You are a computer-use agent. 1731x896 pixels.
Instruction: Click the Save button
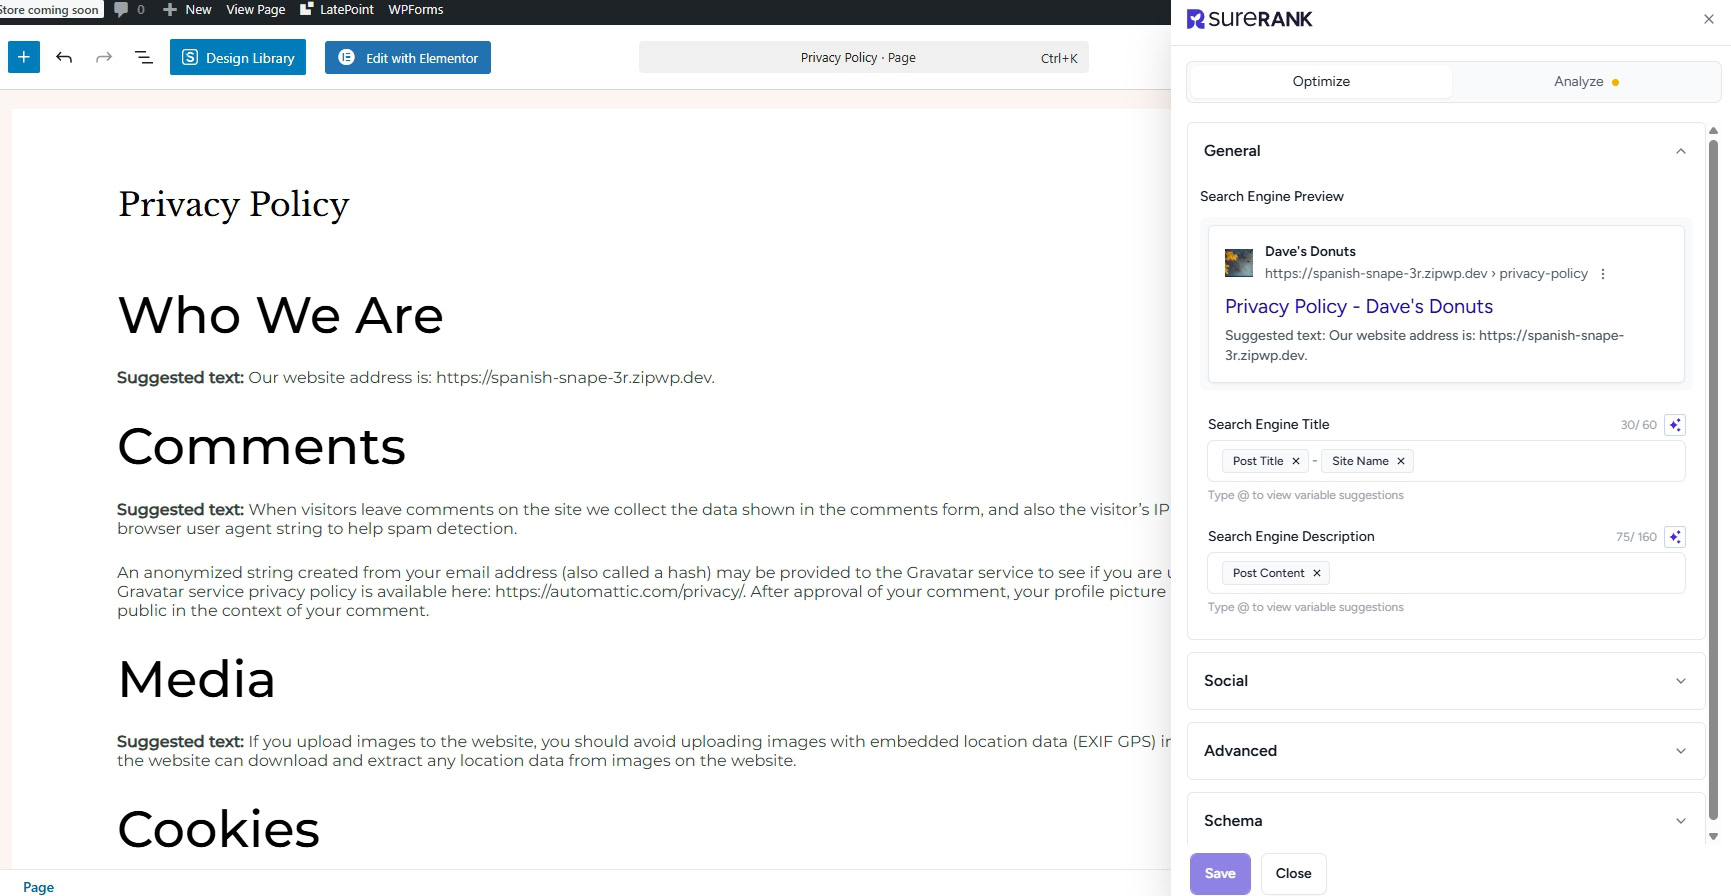coord(1220,873)
